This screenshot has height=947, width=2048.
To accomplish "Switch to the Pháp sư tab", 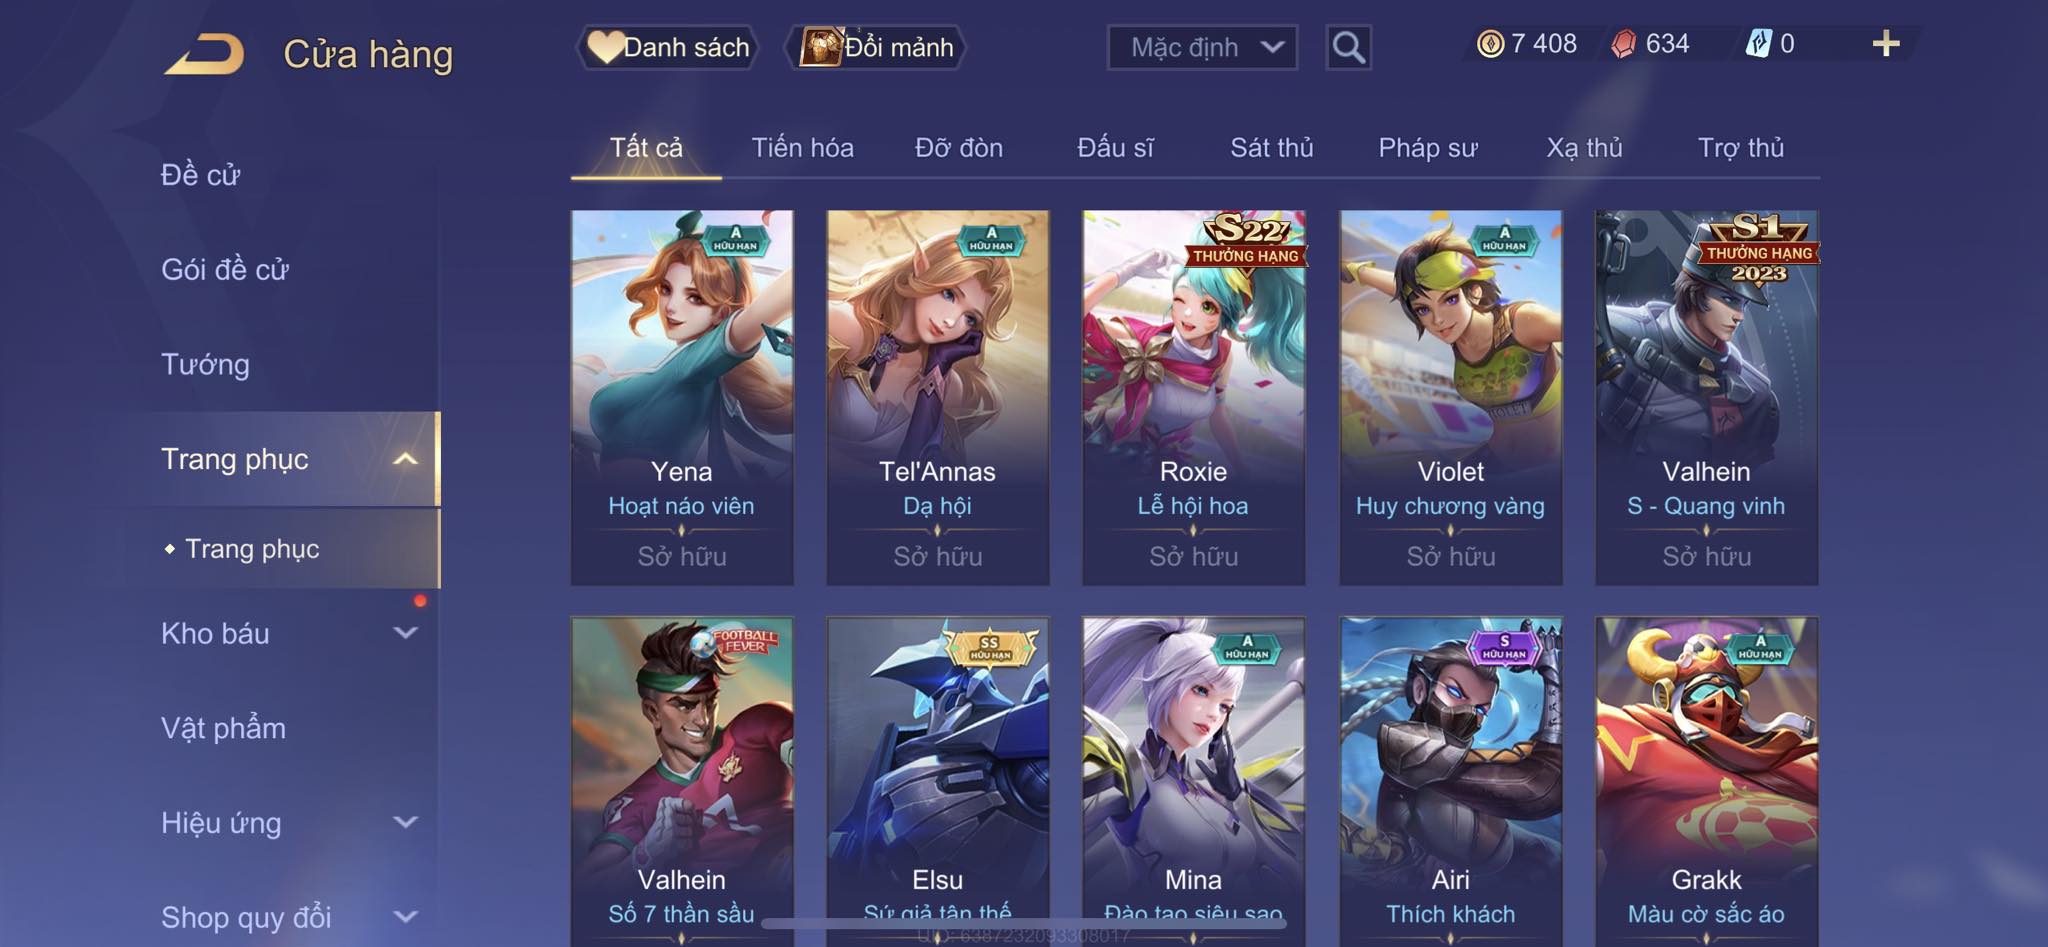I will coord(1427,148).
